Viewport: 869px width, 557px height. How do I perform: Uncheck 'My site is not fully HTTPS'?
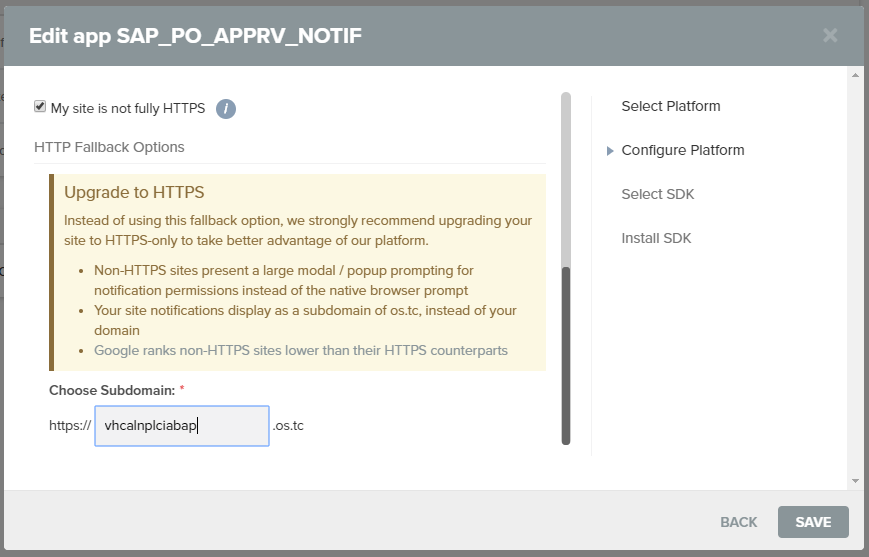coord(40,106)
